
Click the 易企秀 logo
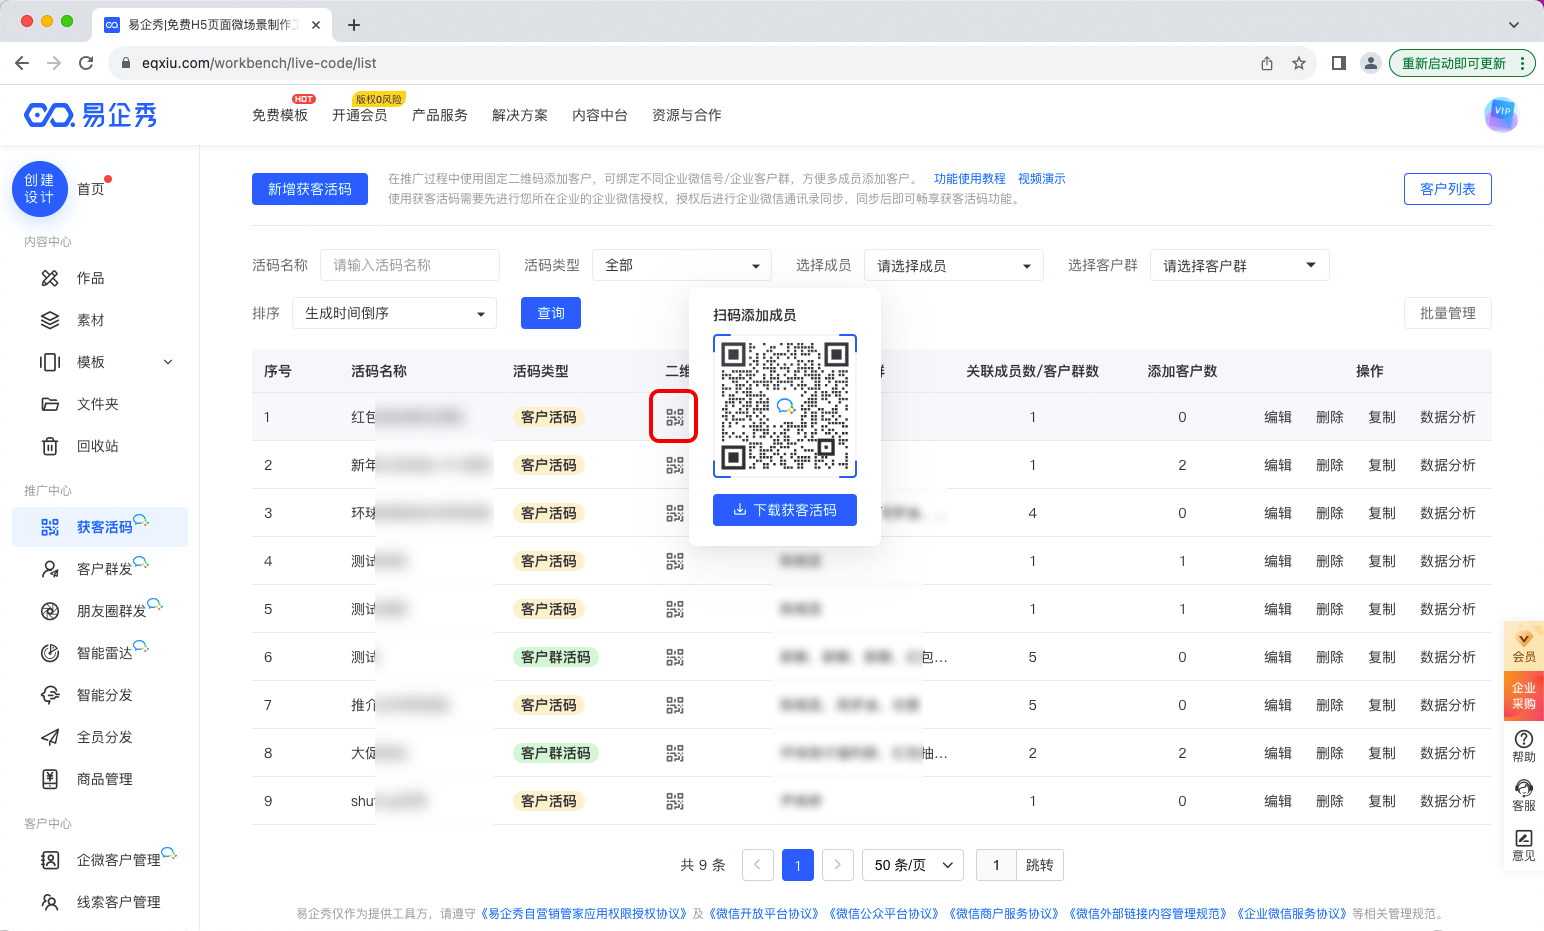pos(91,115)
